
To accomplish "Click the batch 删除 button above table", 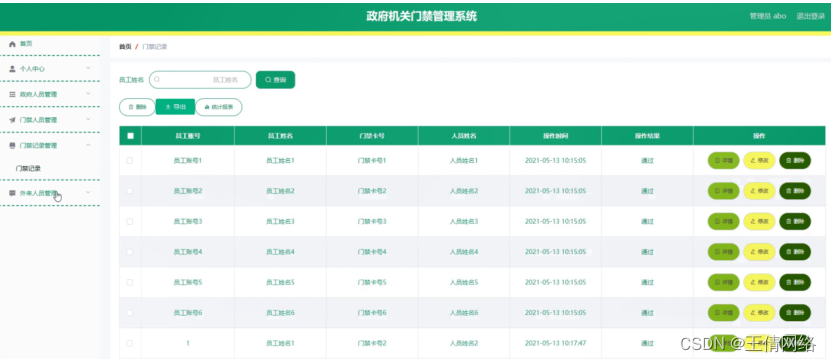I will pyautogui.click(x=137, y=107).
